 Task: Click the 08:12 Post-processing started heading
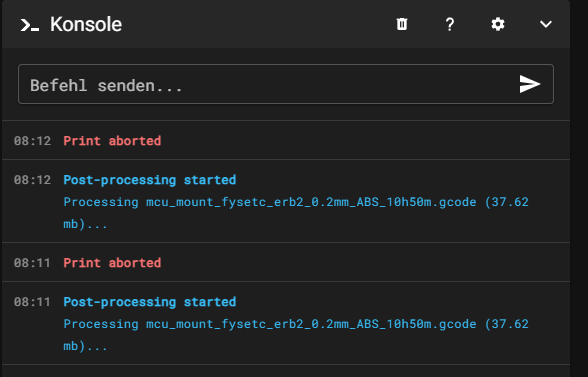coord(150,180)
